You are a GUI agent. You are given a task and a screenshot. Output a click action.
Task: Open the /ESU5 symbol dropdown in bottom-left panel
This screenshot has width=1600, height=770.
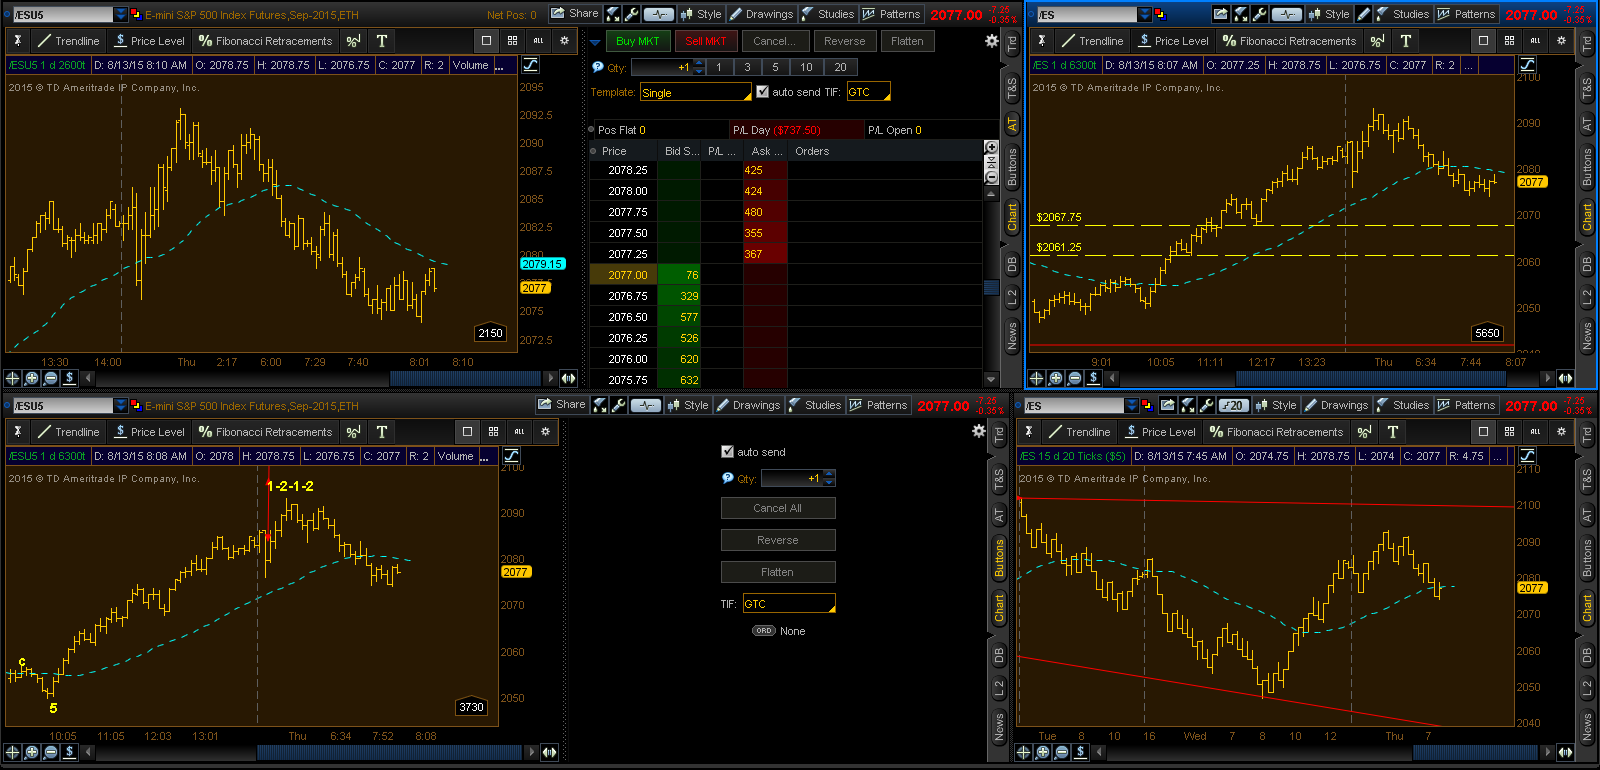tap(120, 405)
